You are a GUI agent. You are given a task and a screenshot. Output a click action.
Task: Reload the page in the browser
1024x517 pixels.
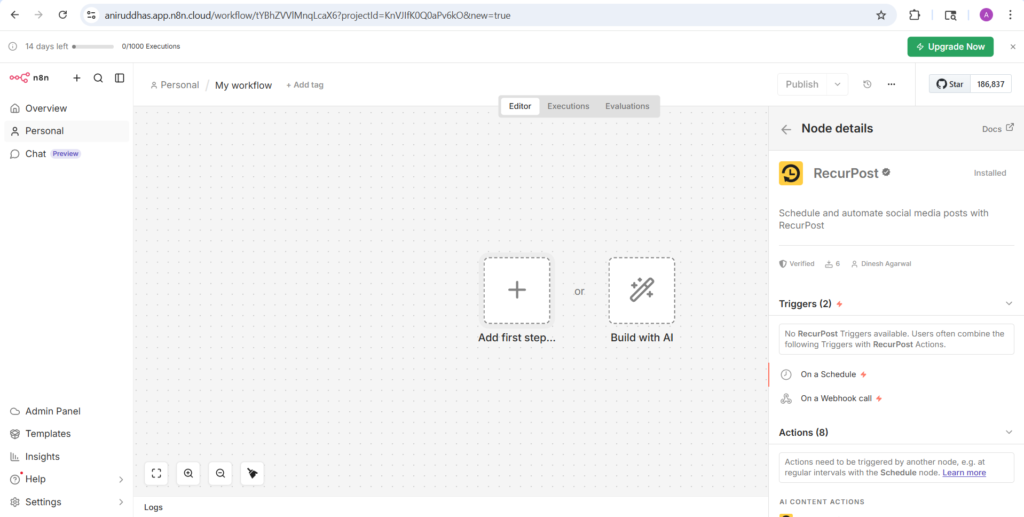pyautogui.click(x=63, y=15)
